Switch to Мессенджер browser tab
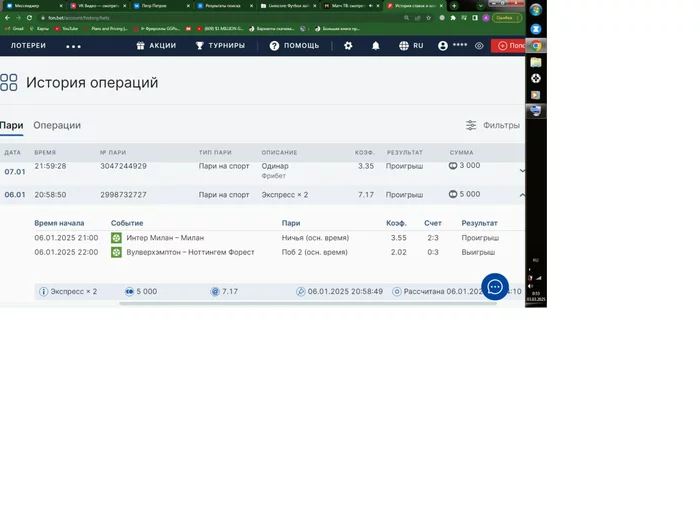This screenshot has height=525, width=700. tap(33, 6)
